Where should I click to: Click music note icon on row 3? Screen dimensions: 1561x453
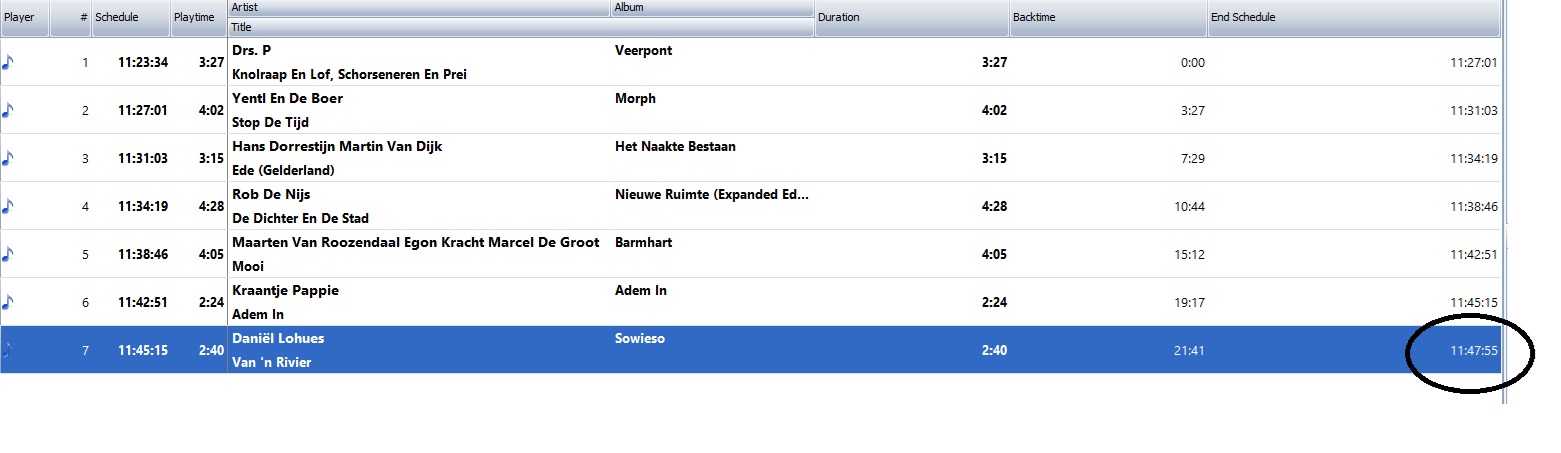tap(8, 158)
